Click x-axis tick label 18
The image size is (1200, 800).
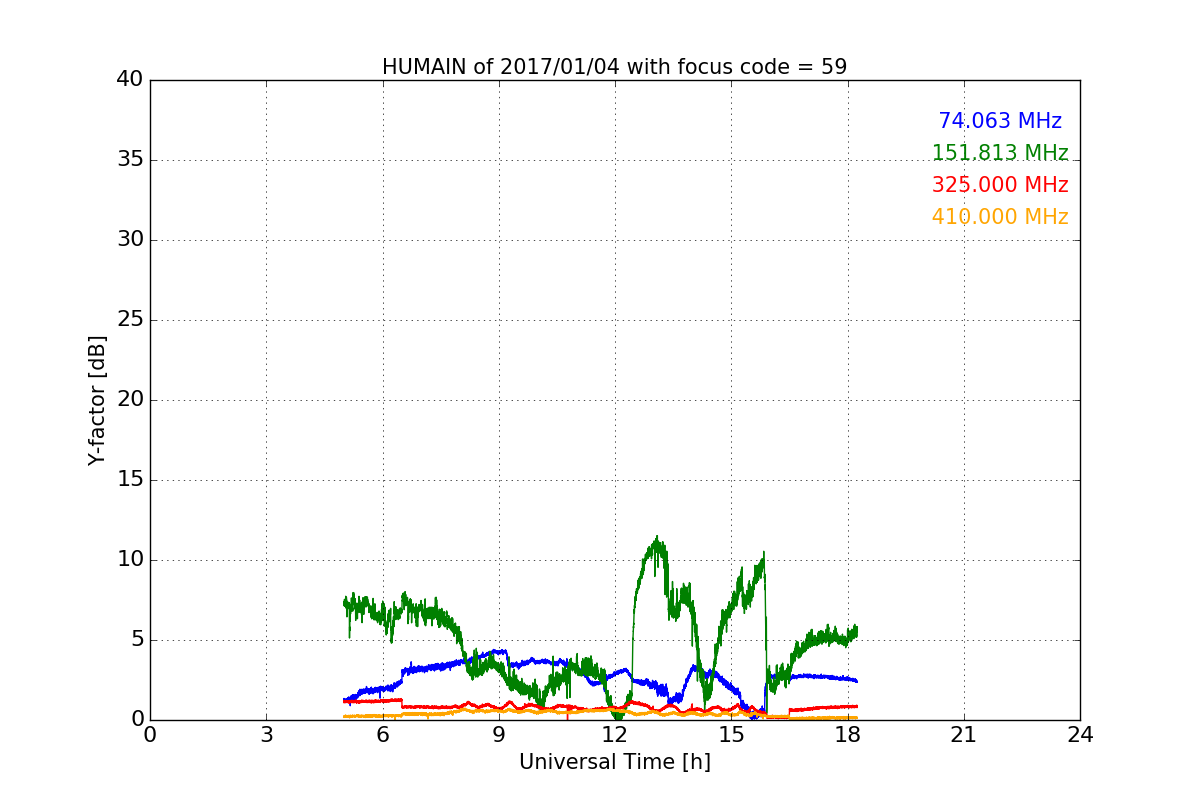(847, 734)
